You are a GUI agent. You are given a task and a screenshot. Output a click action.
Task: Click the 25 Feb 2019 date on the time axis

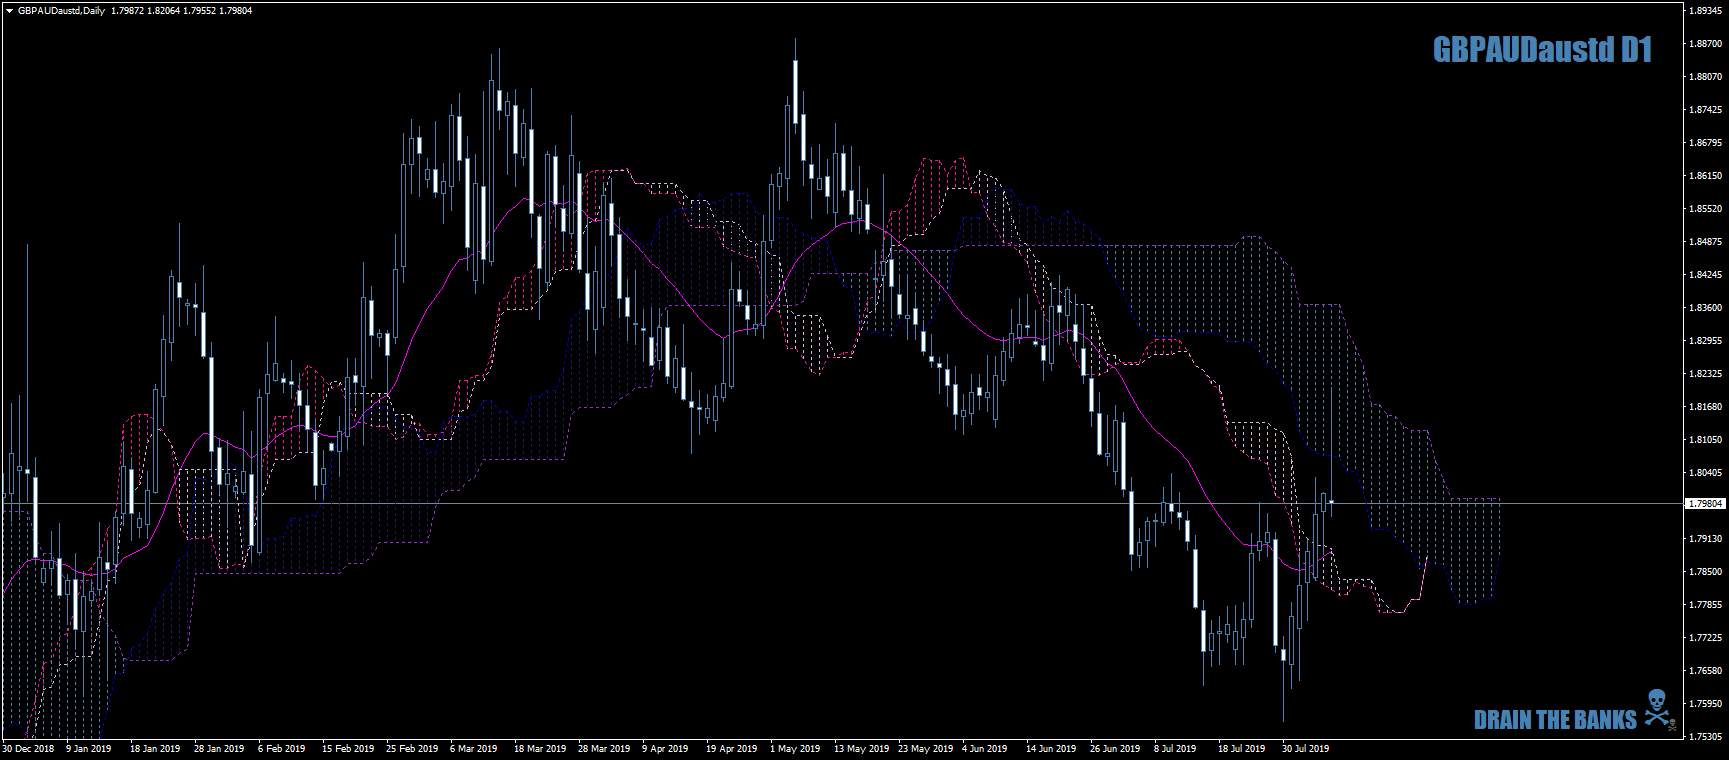pyautogui.click(x=412, y=749)
